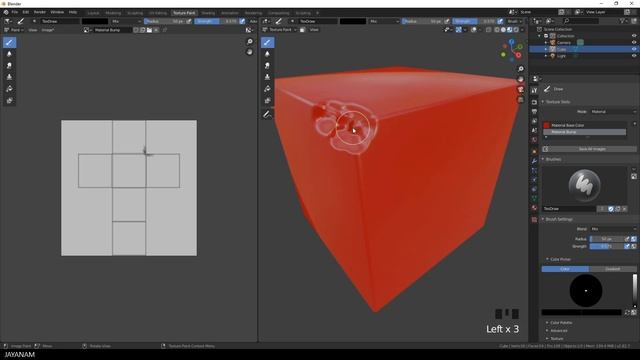Select the Clone tool in image editor toolbar
Image resolution: width=640 pixels, height=360 pixels.
coord(9,77)
